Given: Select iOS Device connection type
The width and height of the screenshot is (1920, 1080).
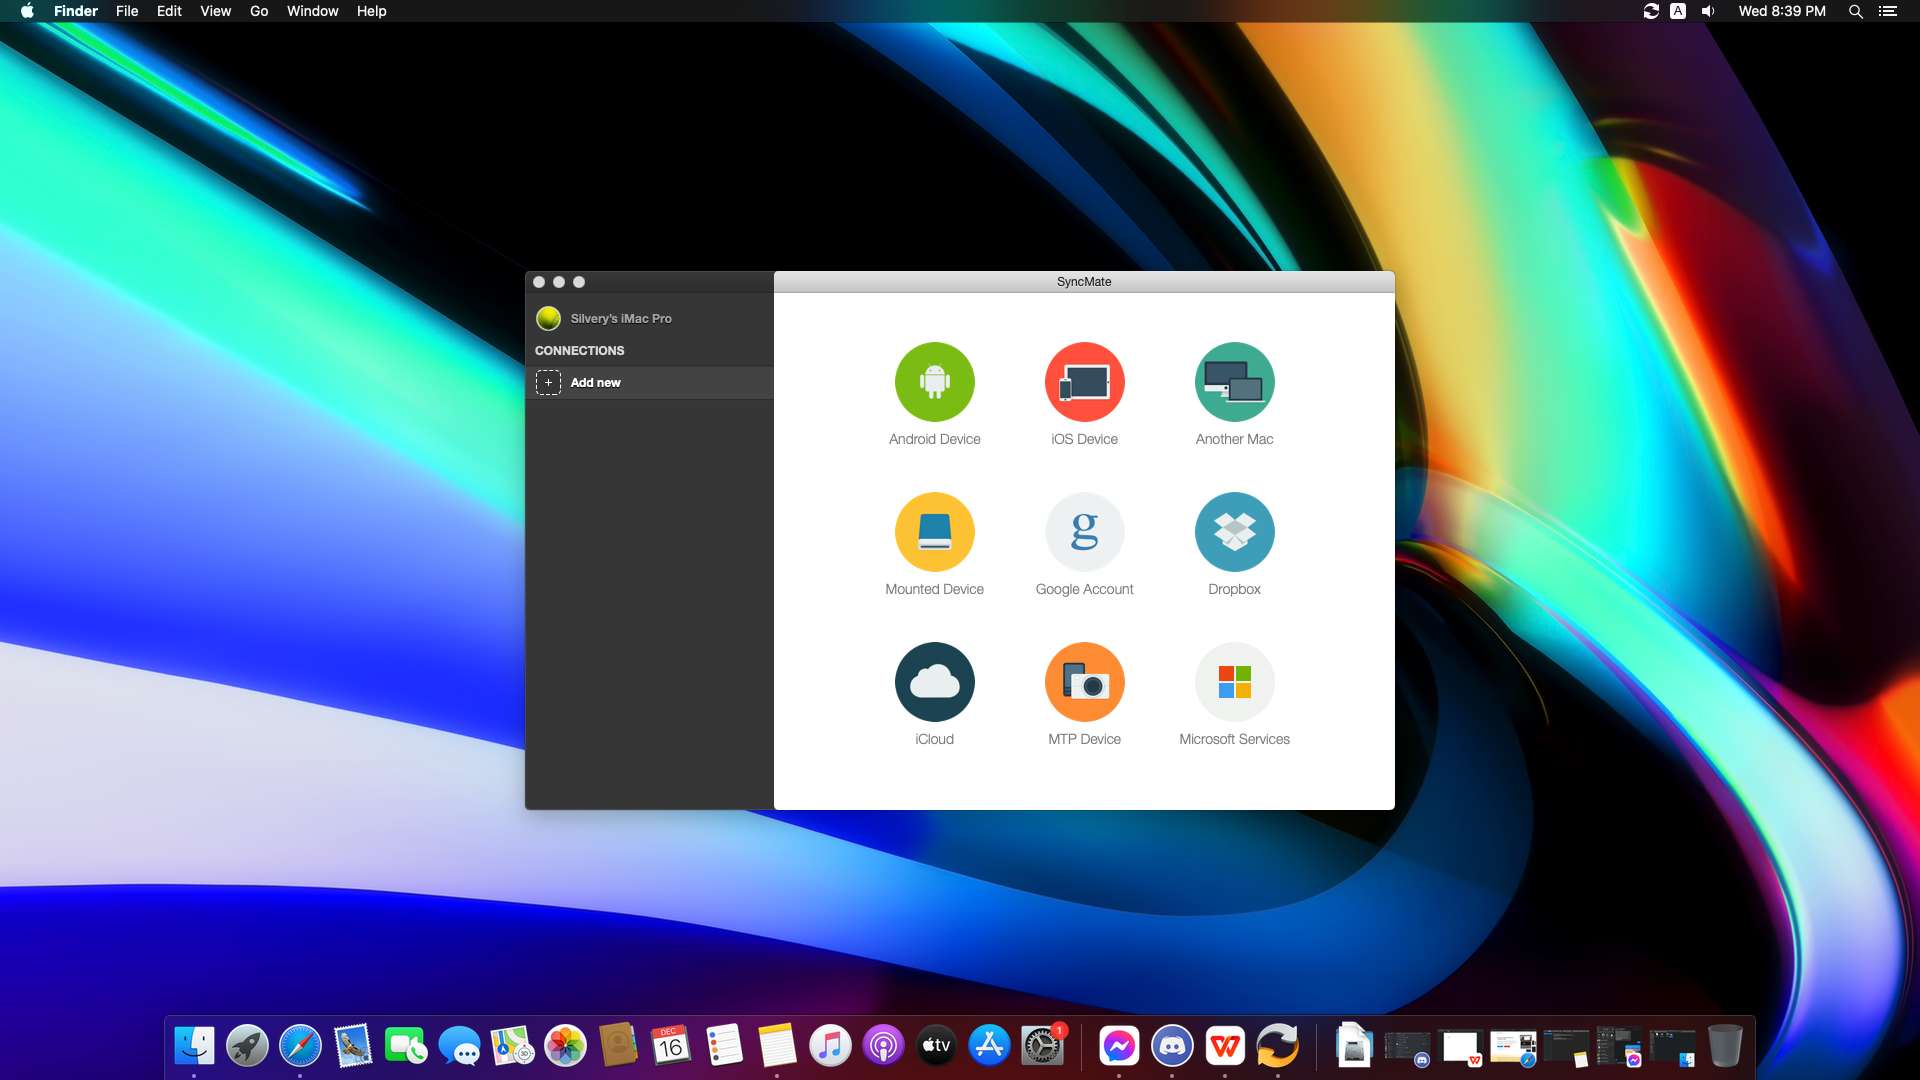Looking at the screenshot, I should click(1084, 393).
